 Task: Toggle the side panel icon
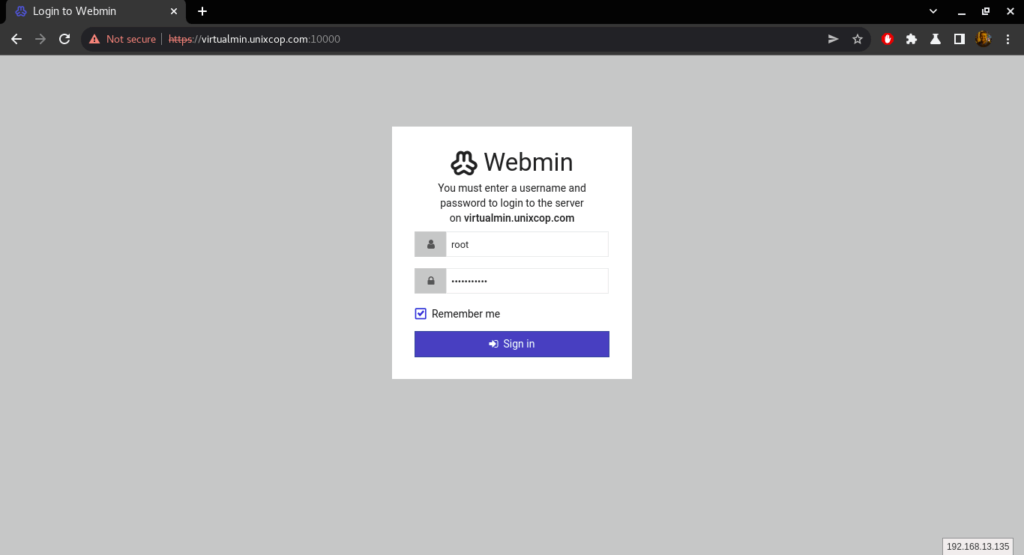click(x=959, y=39)
